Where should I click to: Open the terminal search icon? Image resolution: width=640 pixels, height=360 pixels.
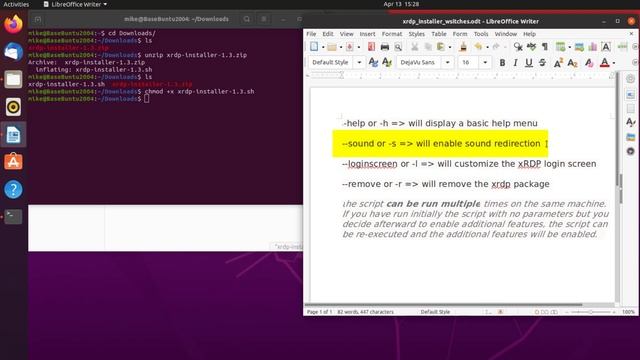click(247, 19)
